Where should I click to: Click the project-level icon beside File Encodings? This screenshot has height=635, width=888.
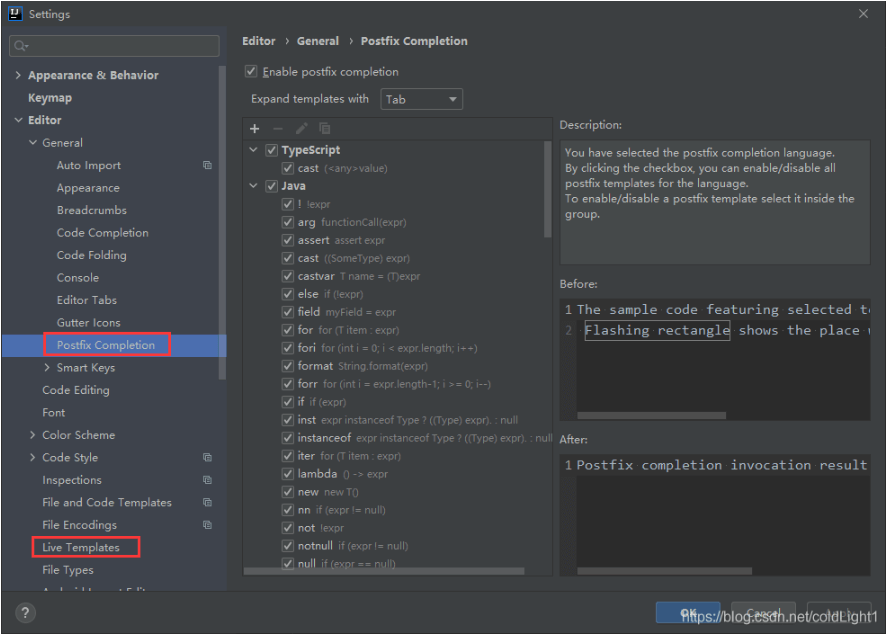click(207, 525)
